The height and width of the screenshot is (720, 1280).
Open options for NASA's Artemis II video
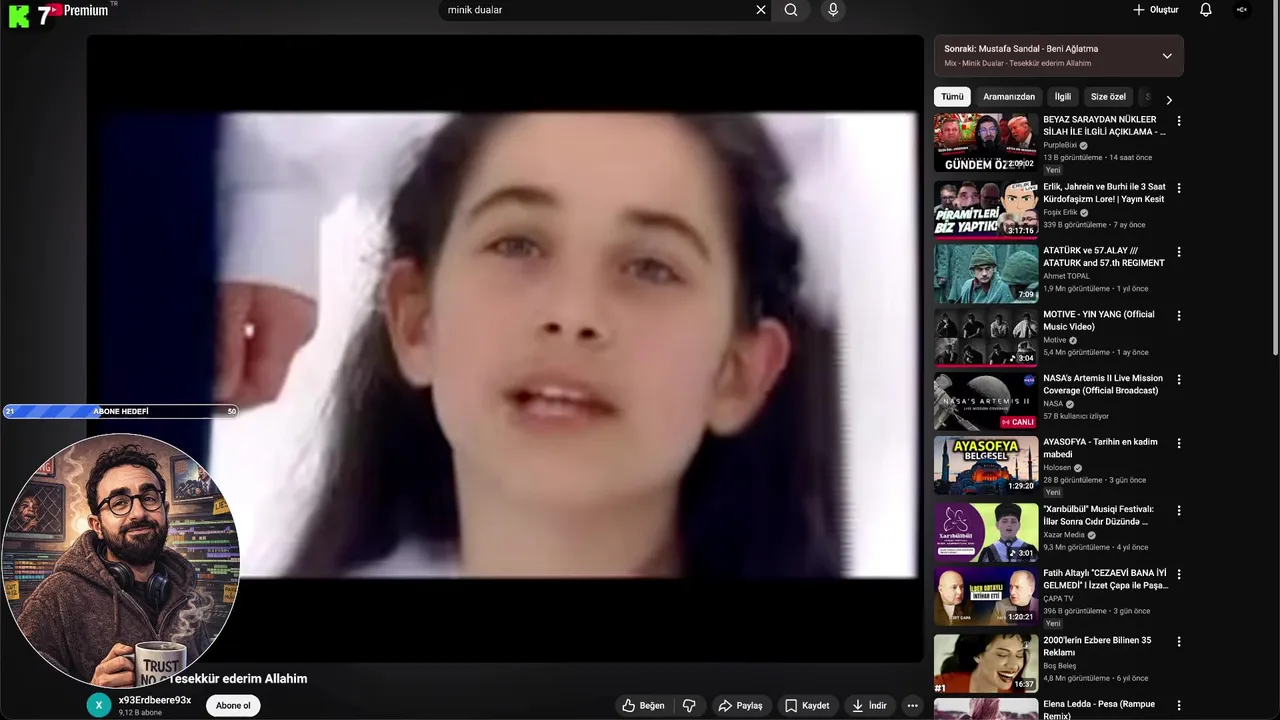[x=1179, y=380]
